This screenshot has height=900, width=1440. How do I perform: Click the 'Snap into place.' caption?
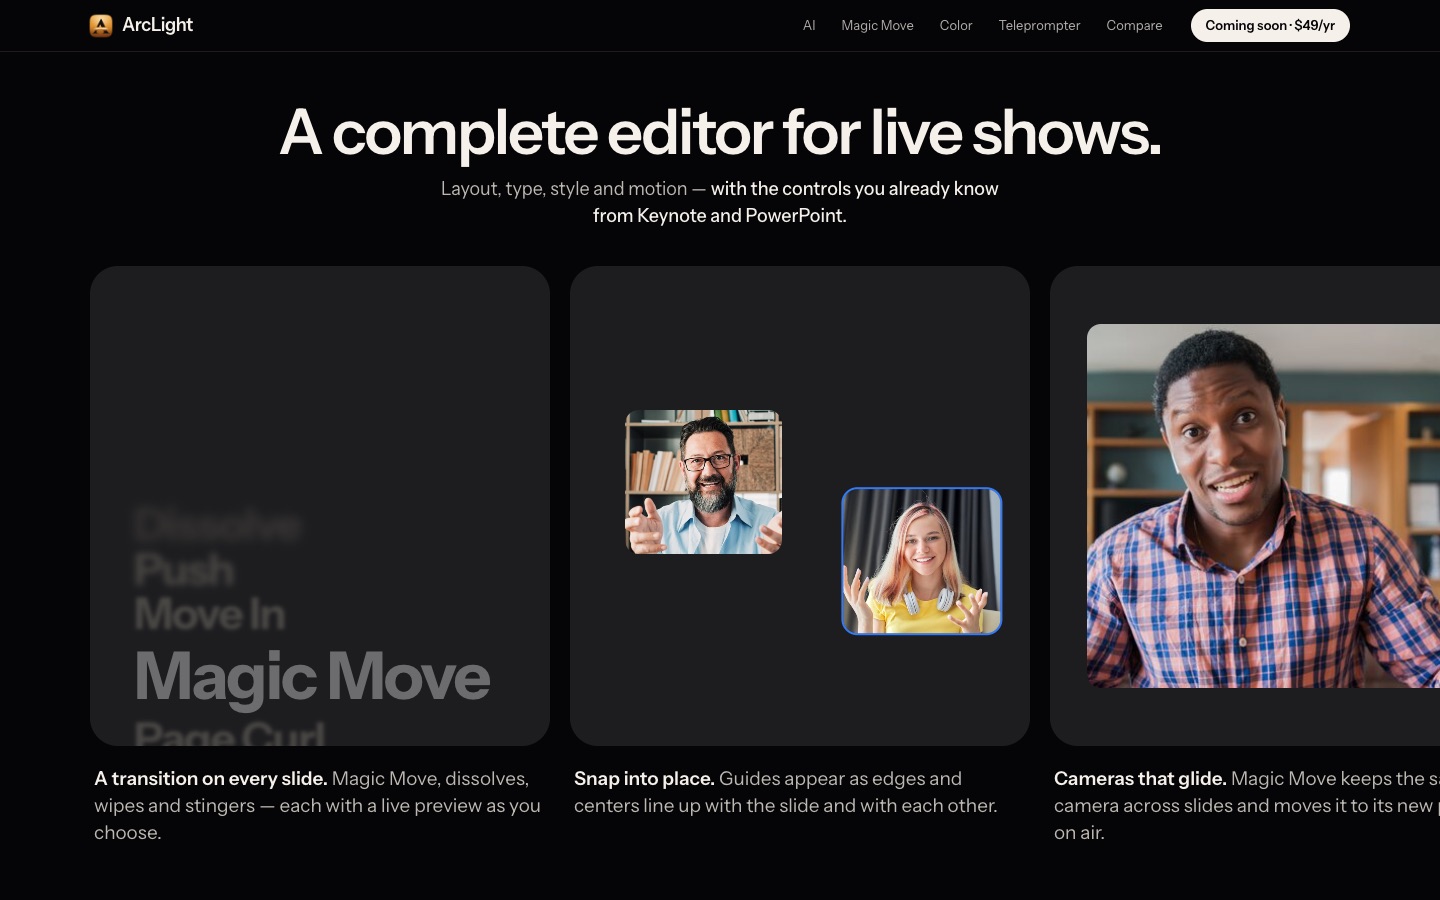(644, 778)
